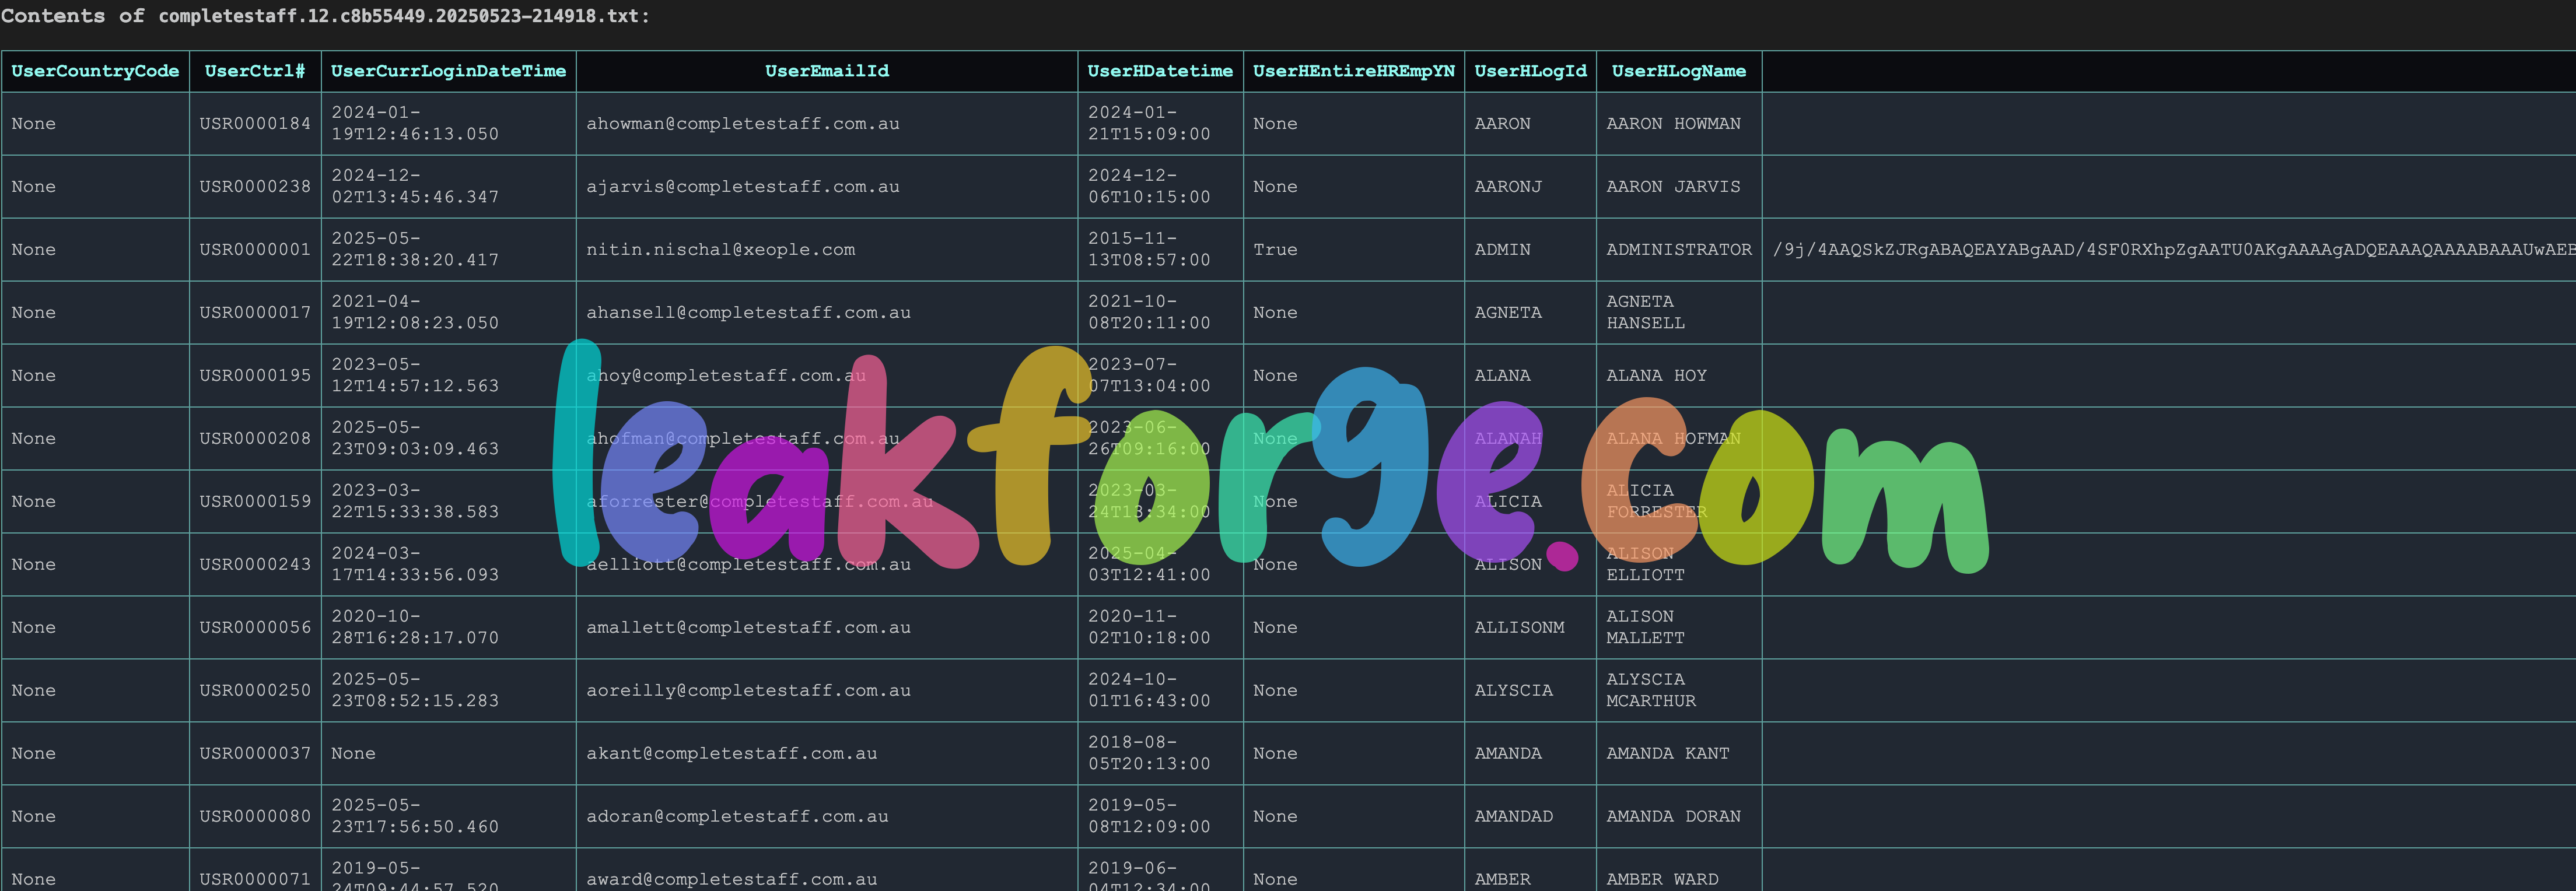
Task: Click email award@completestaff.com.au
Action: pos(732,880)
